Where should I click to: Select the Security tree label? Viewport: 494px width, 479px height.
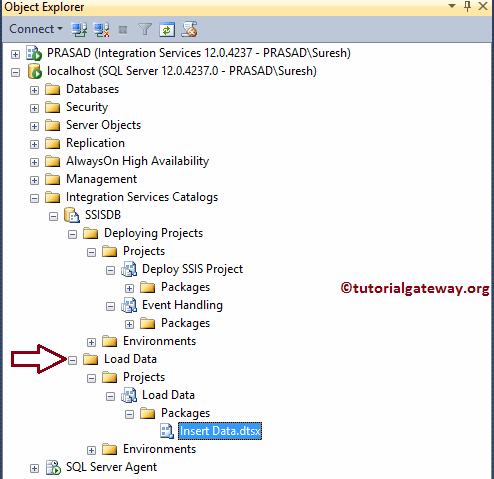pos(87,107)
